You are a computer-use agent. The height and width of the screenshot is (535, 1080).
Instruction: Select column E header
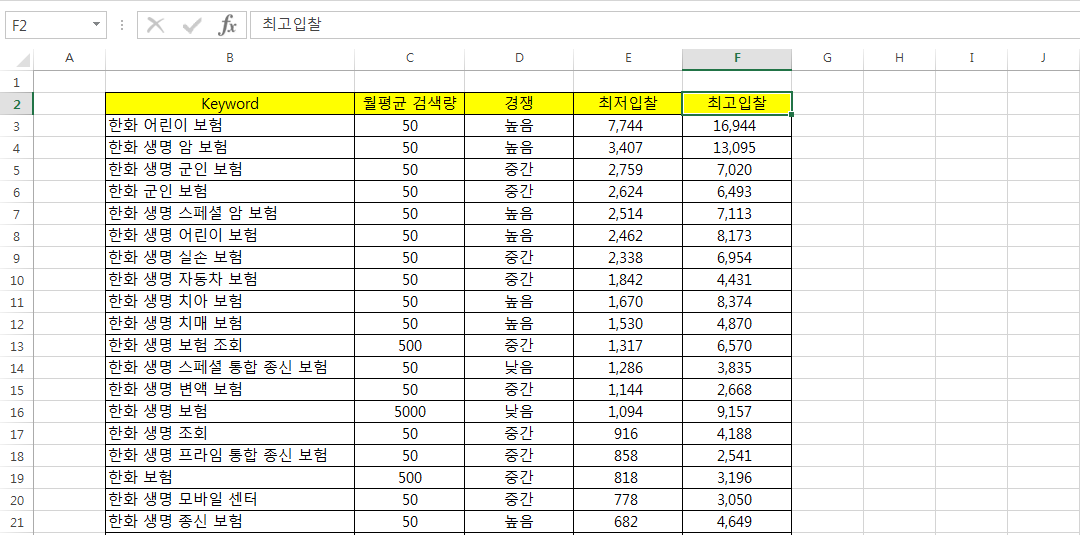(x=628, y=59)
